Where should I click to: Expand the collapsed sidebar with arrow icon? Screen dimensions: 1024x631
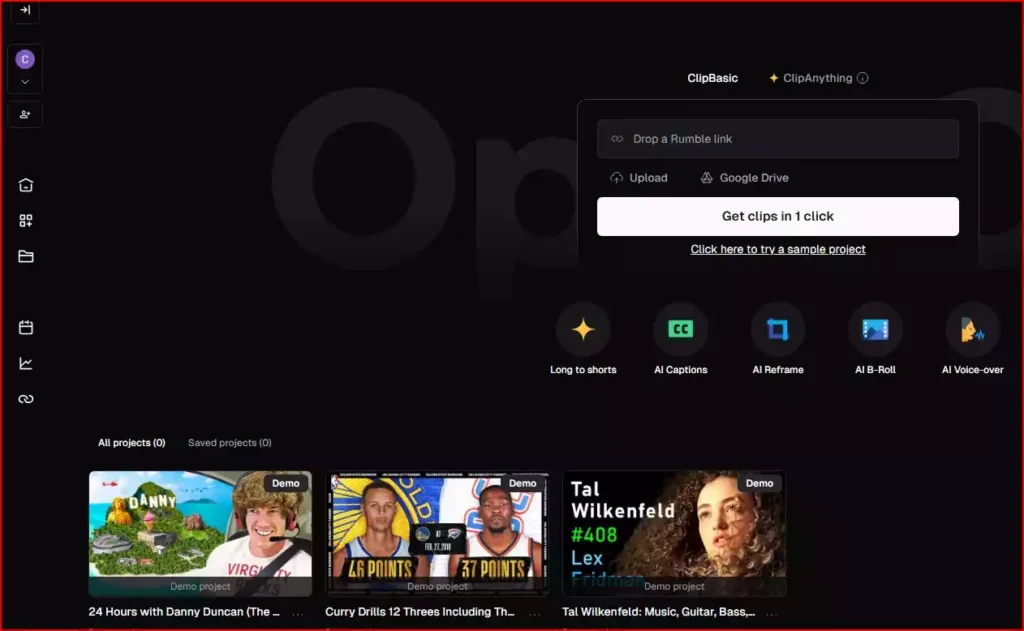tap(25, 10)
